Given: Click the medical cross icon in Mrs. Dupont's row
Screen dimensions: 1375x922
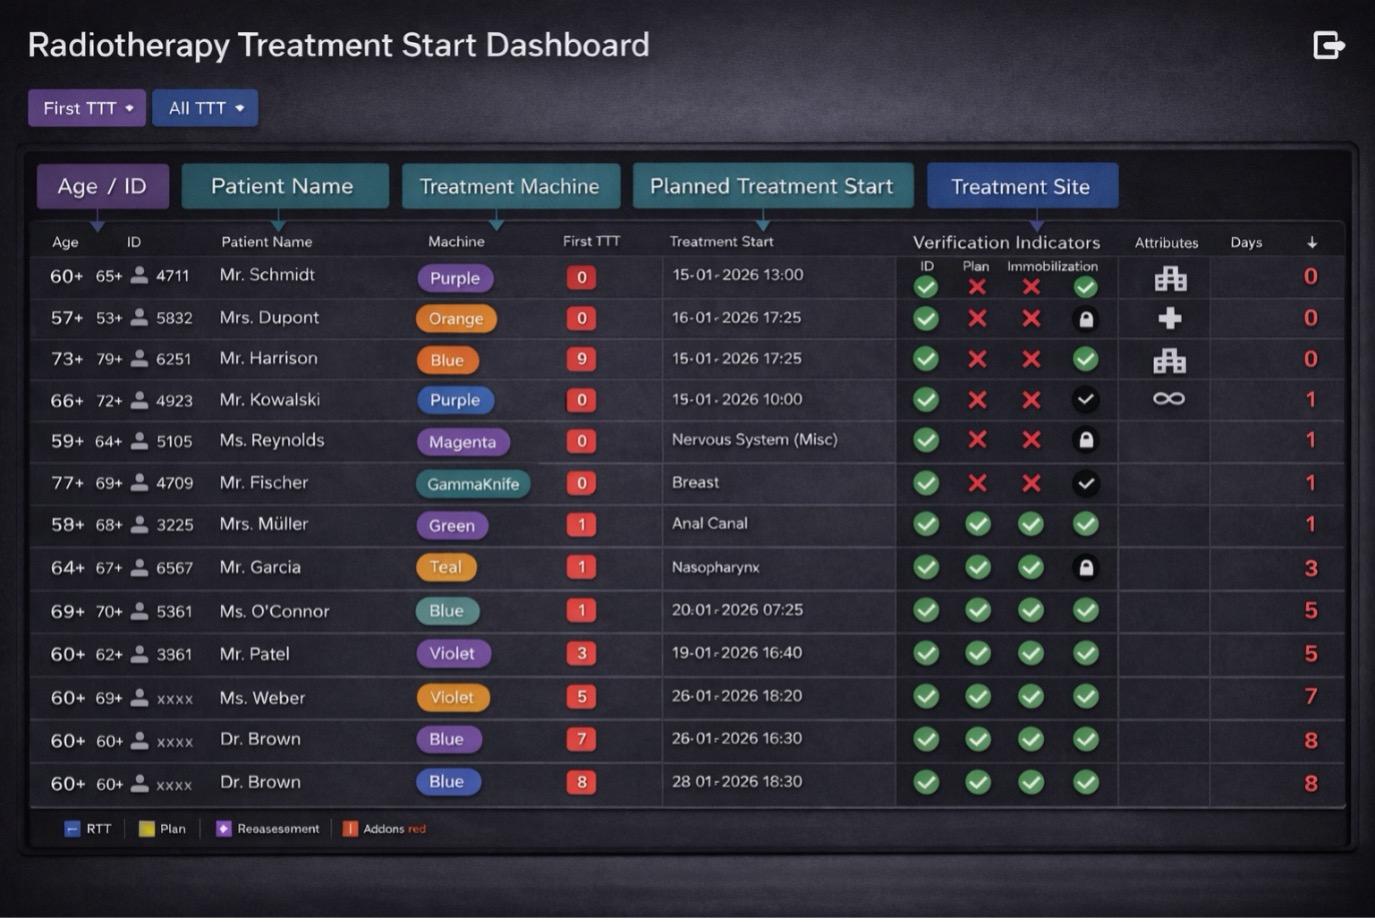Looking at the screenshot, I should coord(1169,318).
